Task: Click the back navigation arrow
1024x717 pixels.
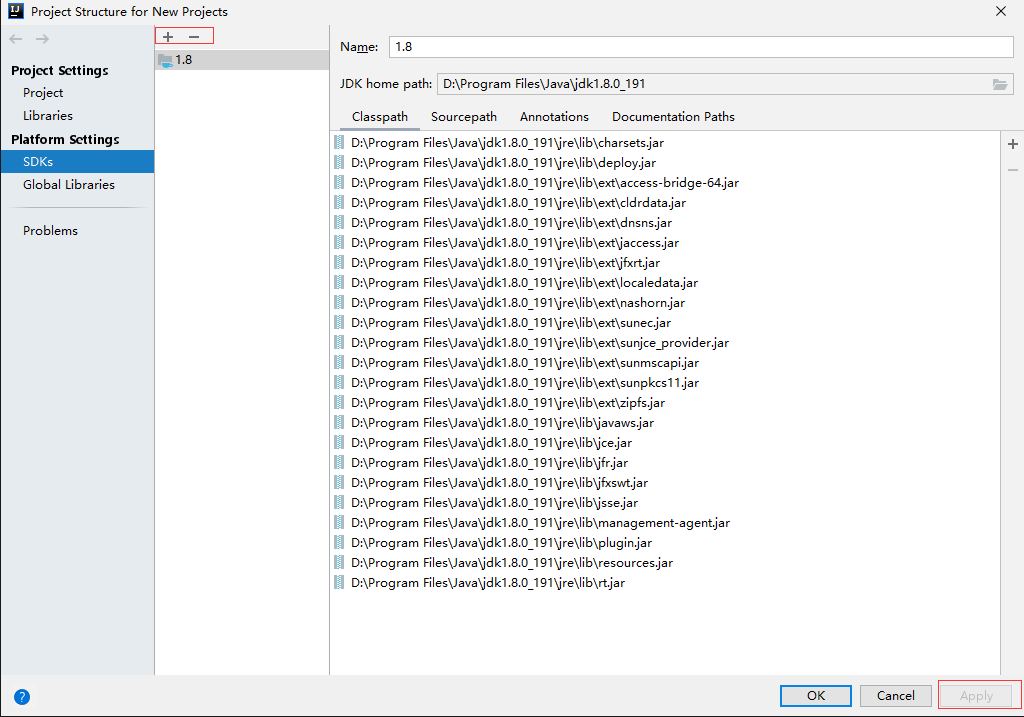Action: tap(16, 39)
